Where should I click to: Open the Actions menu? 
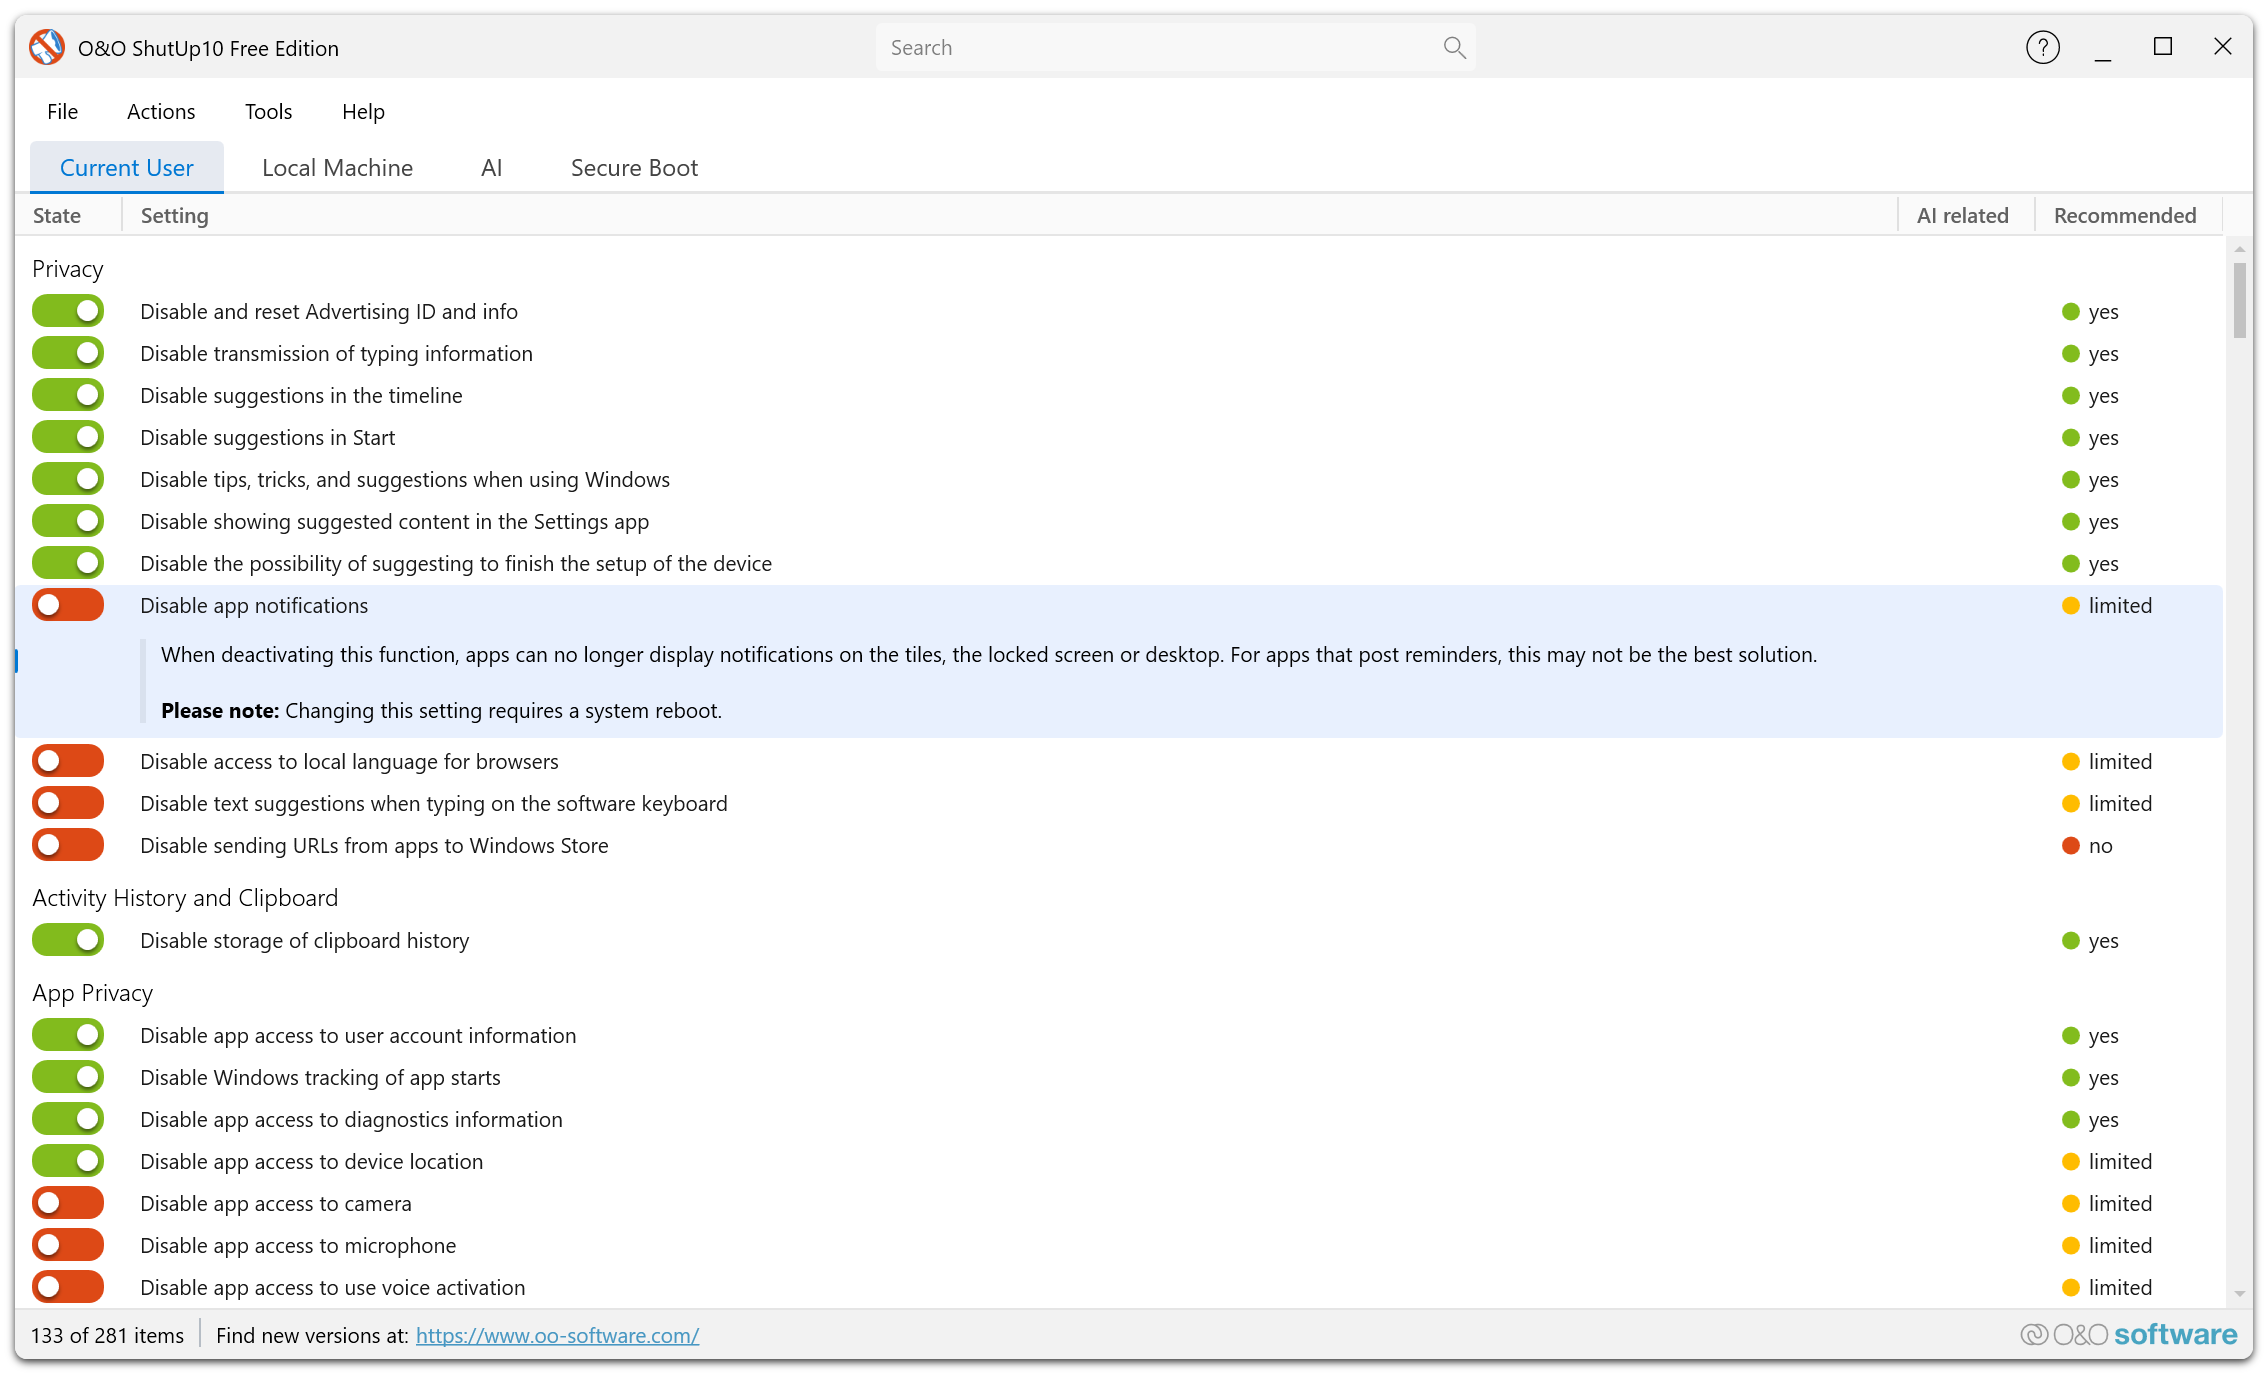click(161, 111)
